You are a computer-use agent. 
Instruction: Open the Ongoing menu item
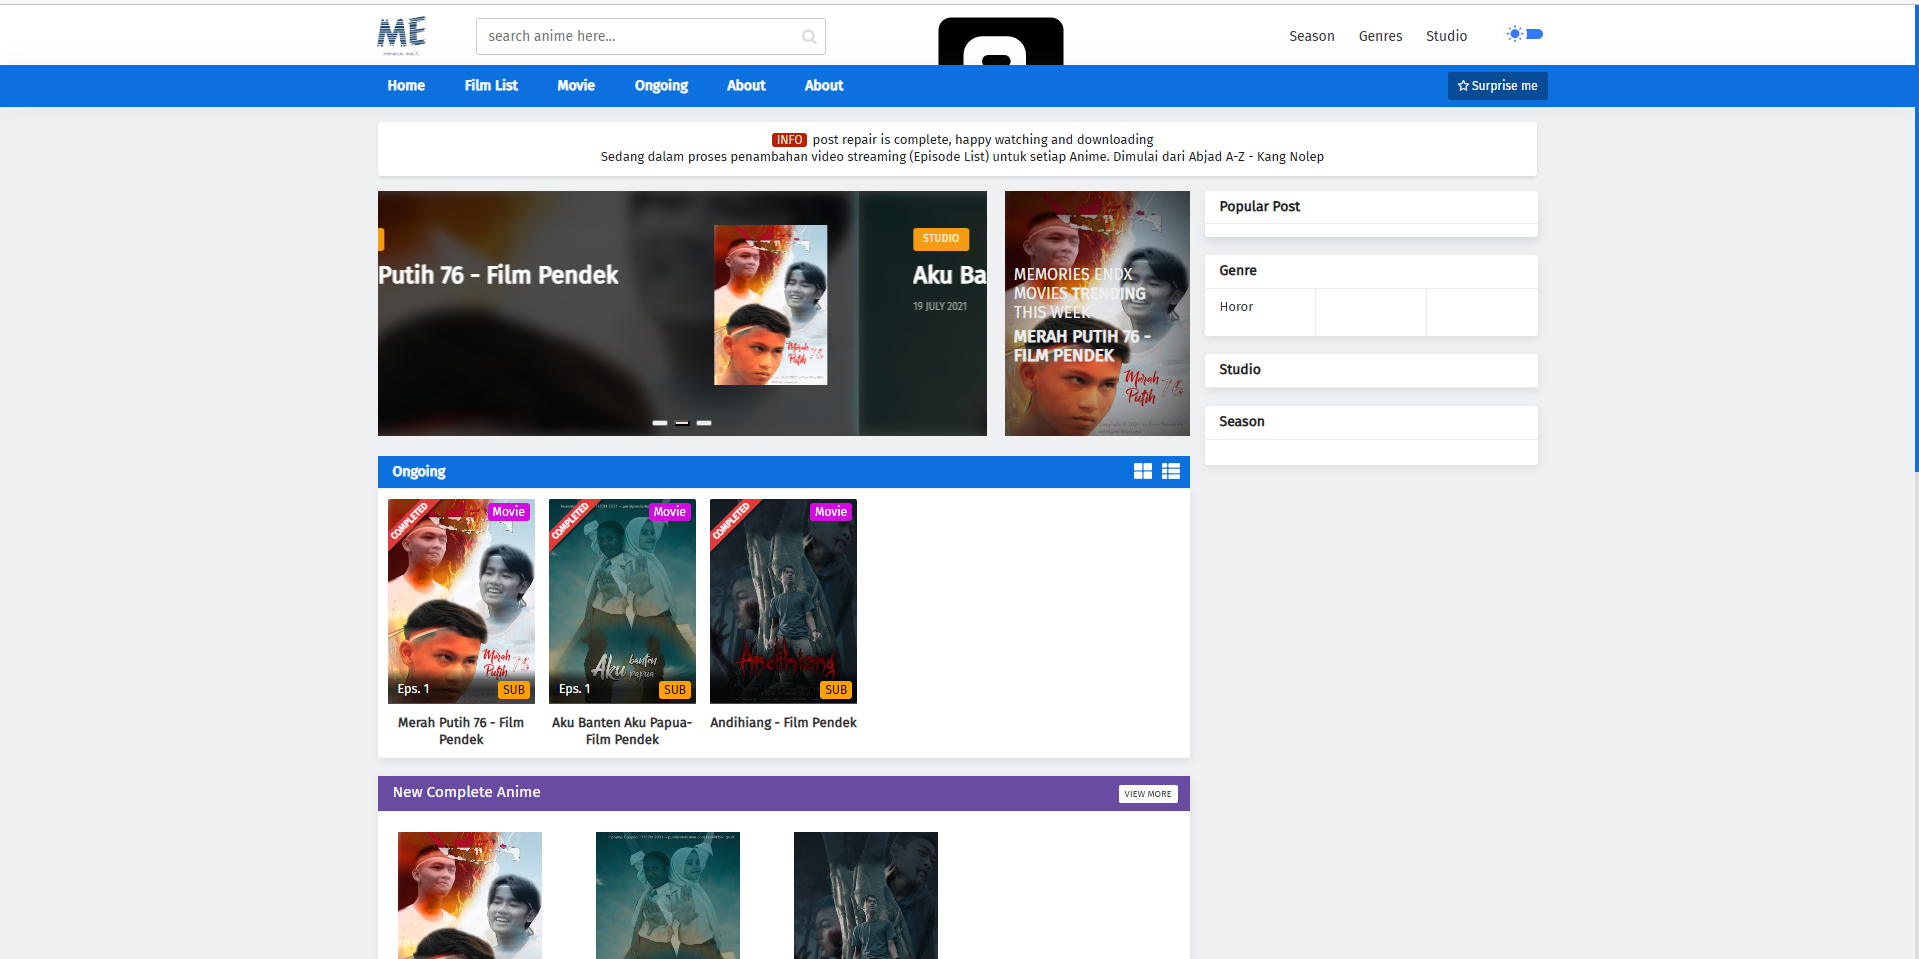660,85
